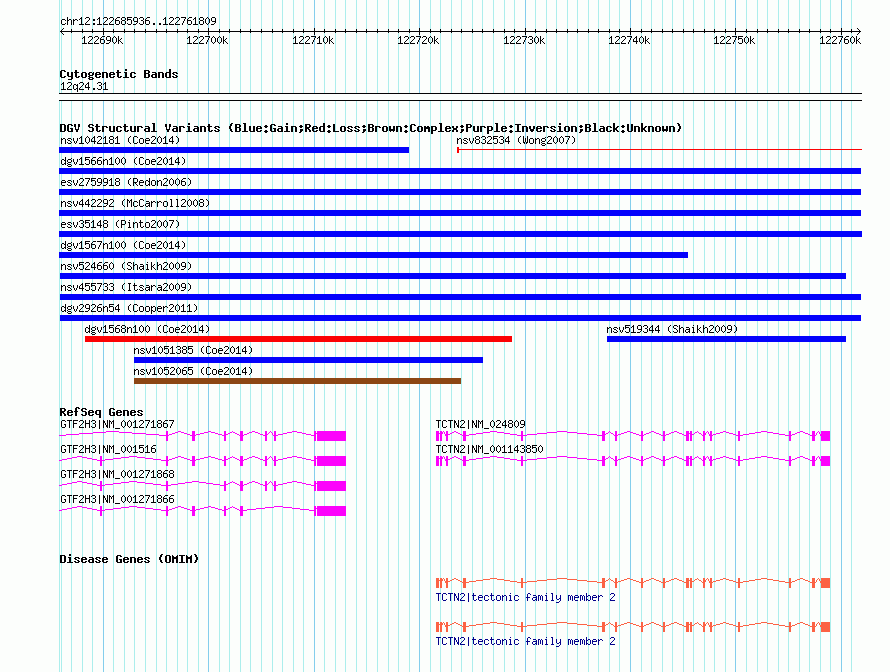
Task: Select the RefSeq Genes track title
Action: coord(102,412)
